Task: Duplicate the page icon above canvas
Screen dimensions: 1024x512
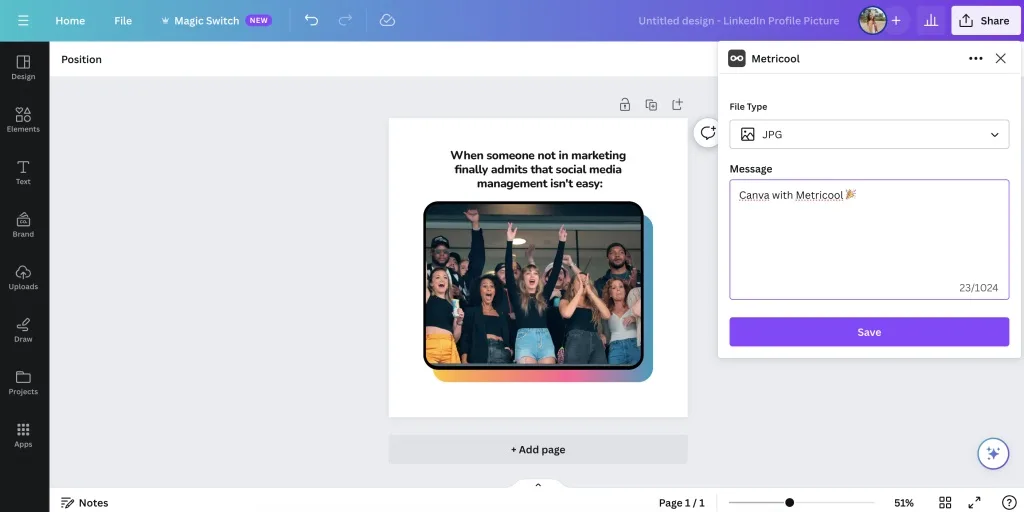Action: (x=651, y=104)
